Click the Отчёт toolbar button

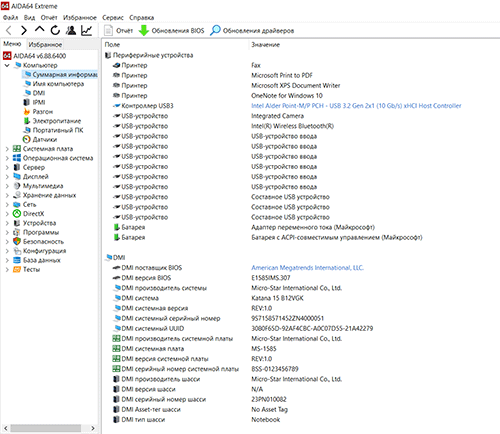118,31
